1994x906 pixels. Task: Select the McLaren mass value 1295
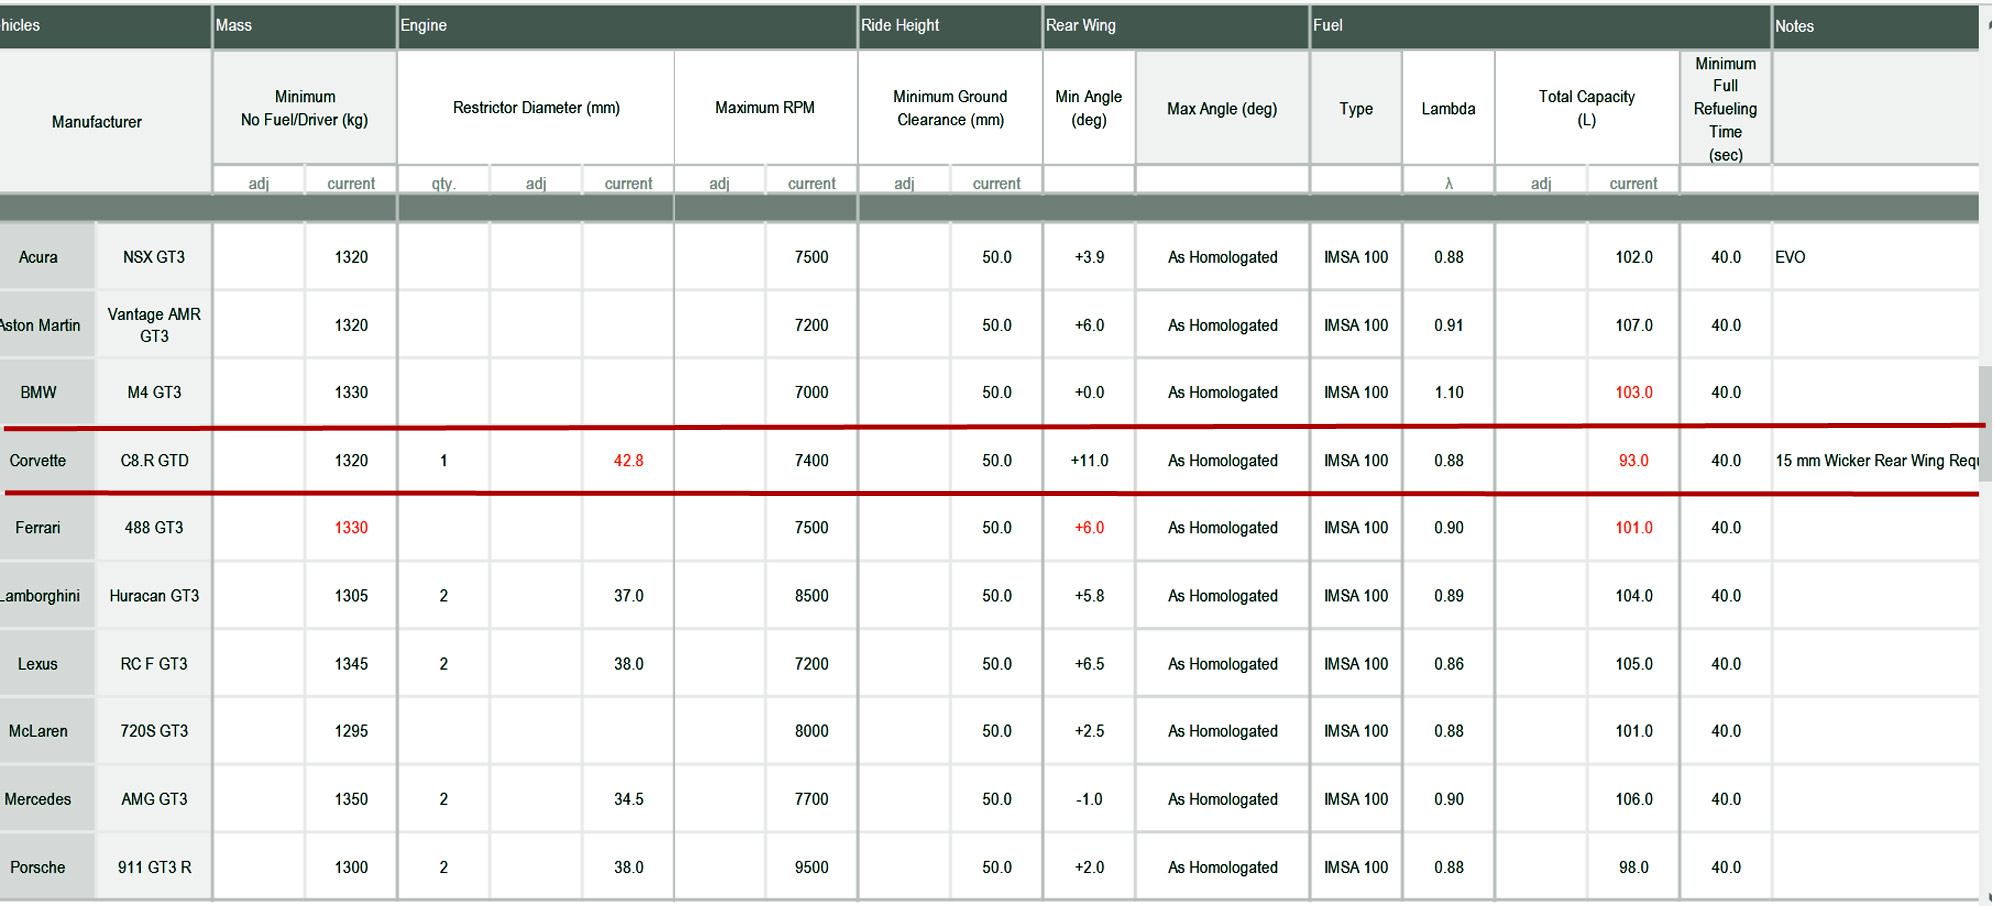(351, 732)
